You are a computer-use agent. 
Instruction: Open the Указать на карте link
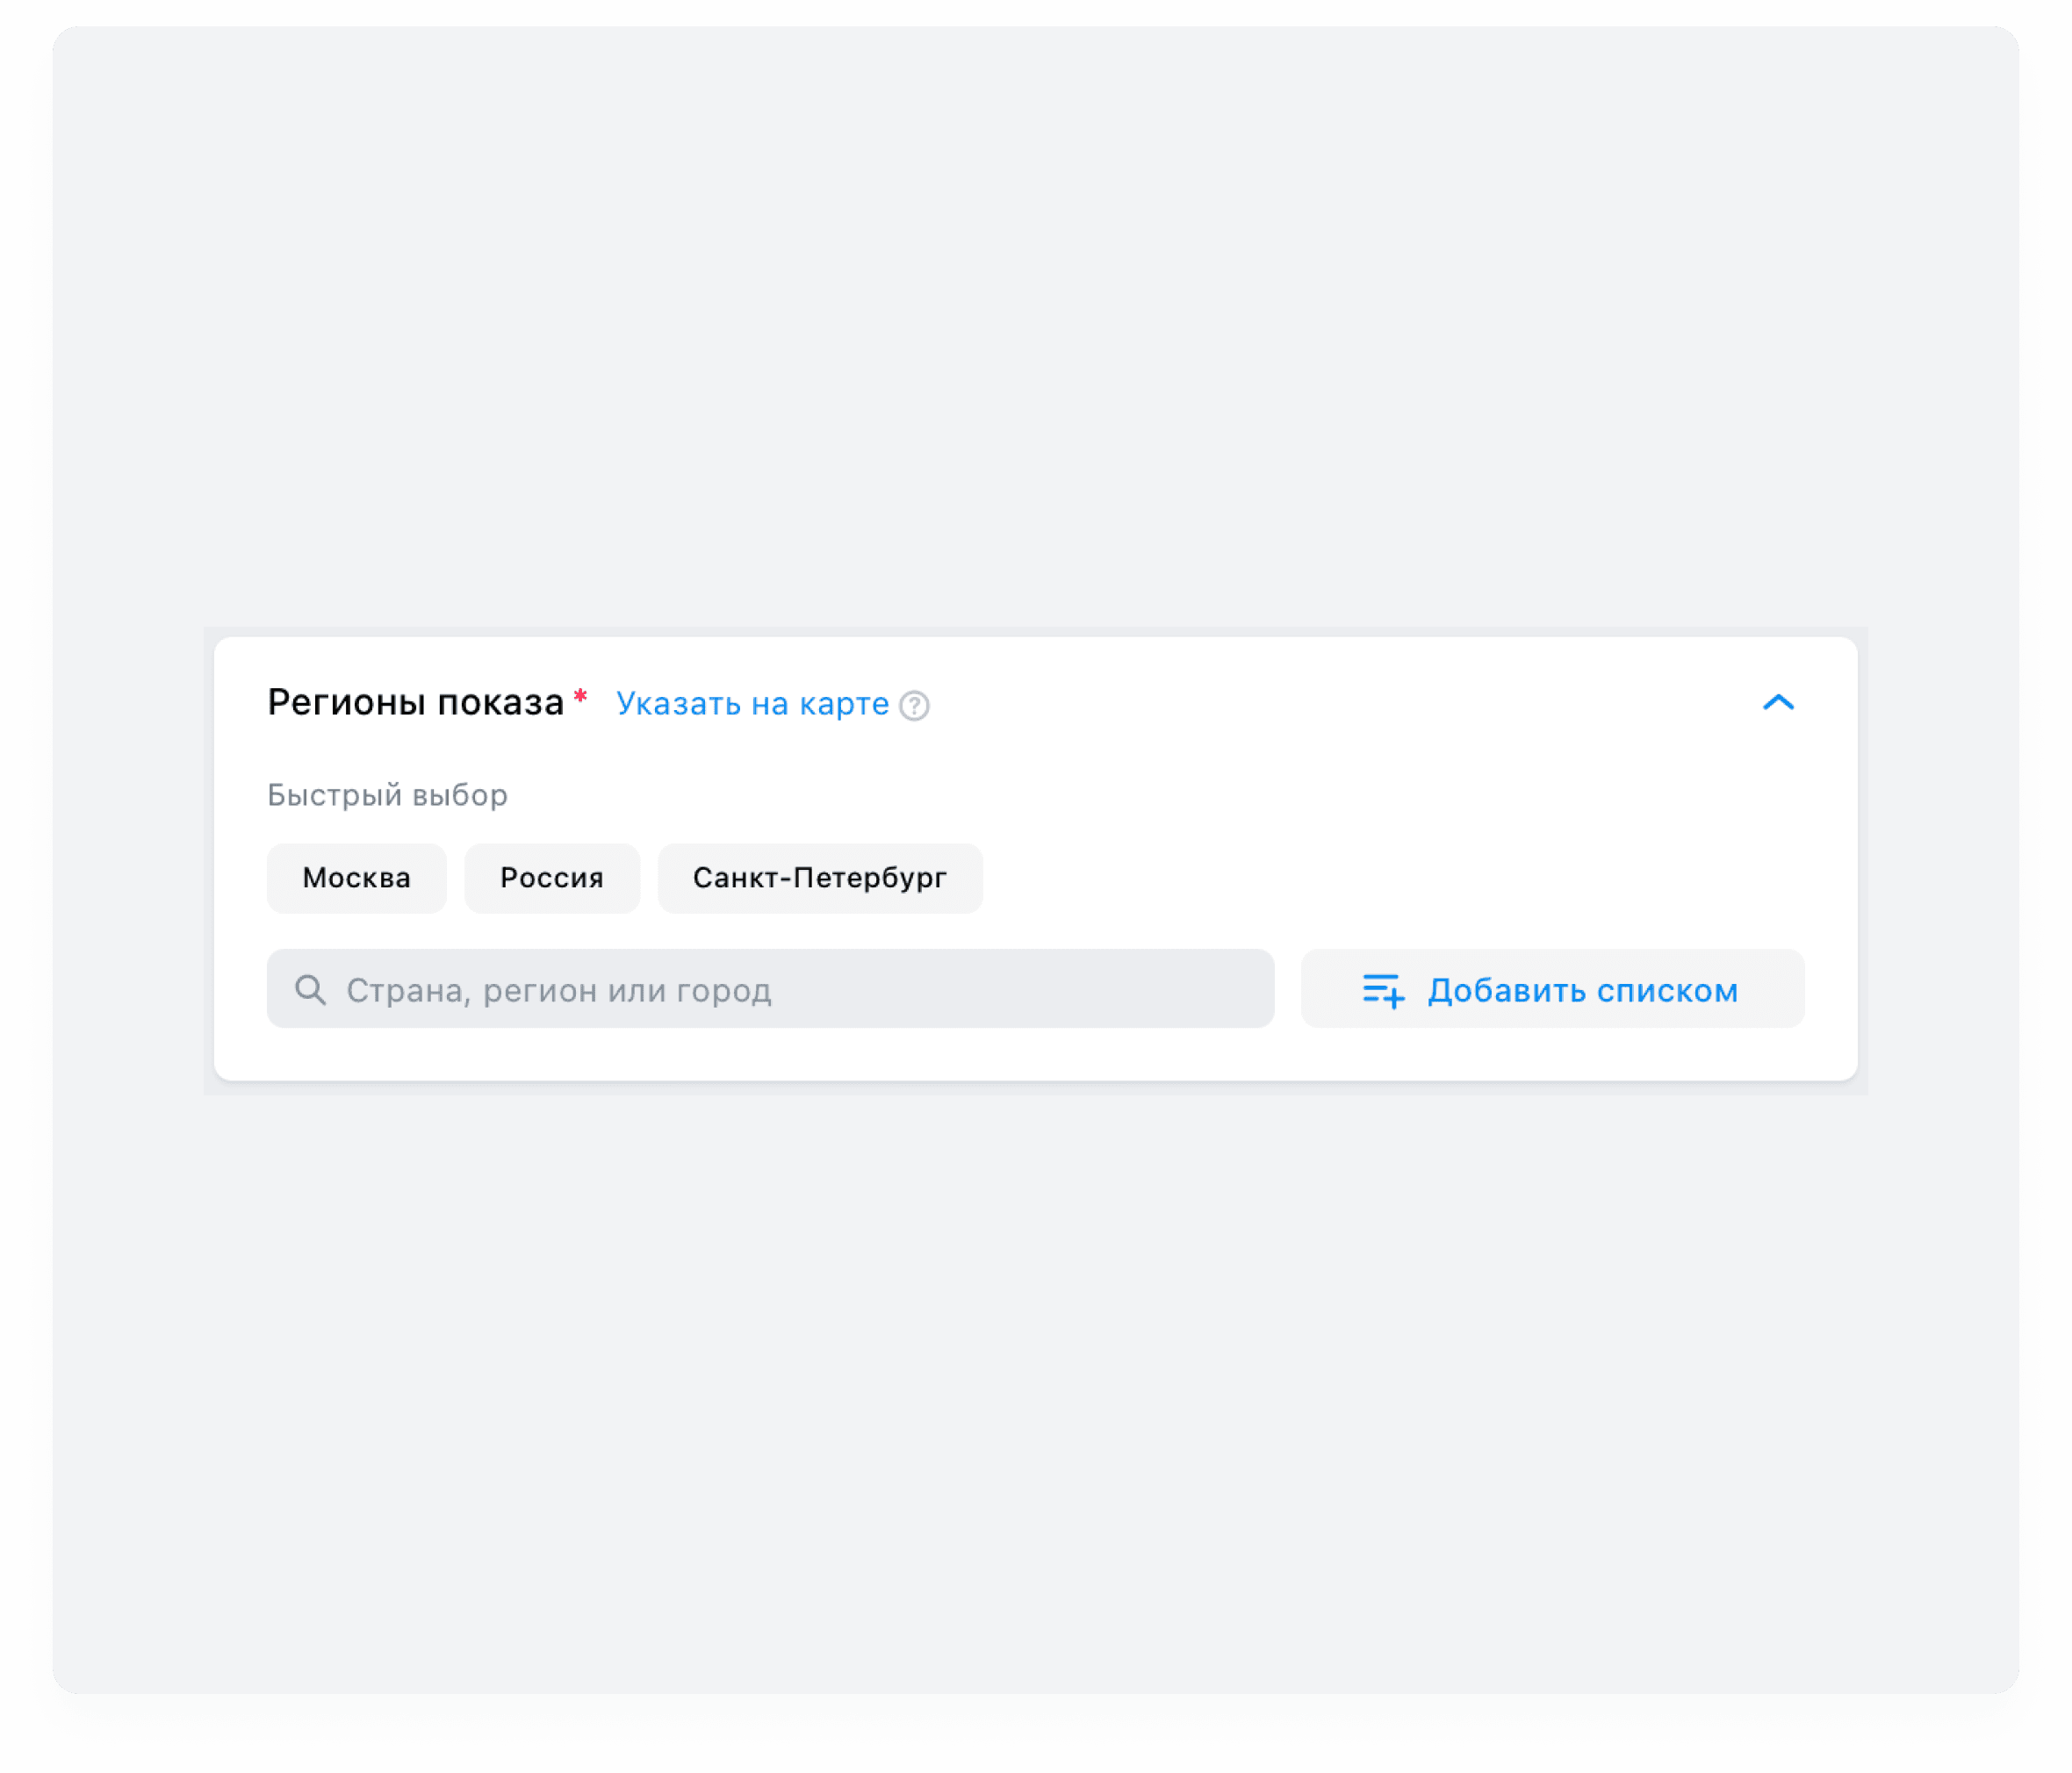click(x=752, y=703)
